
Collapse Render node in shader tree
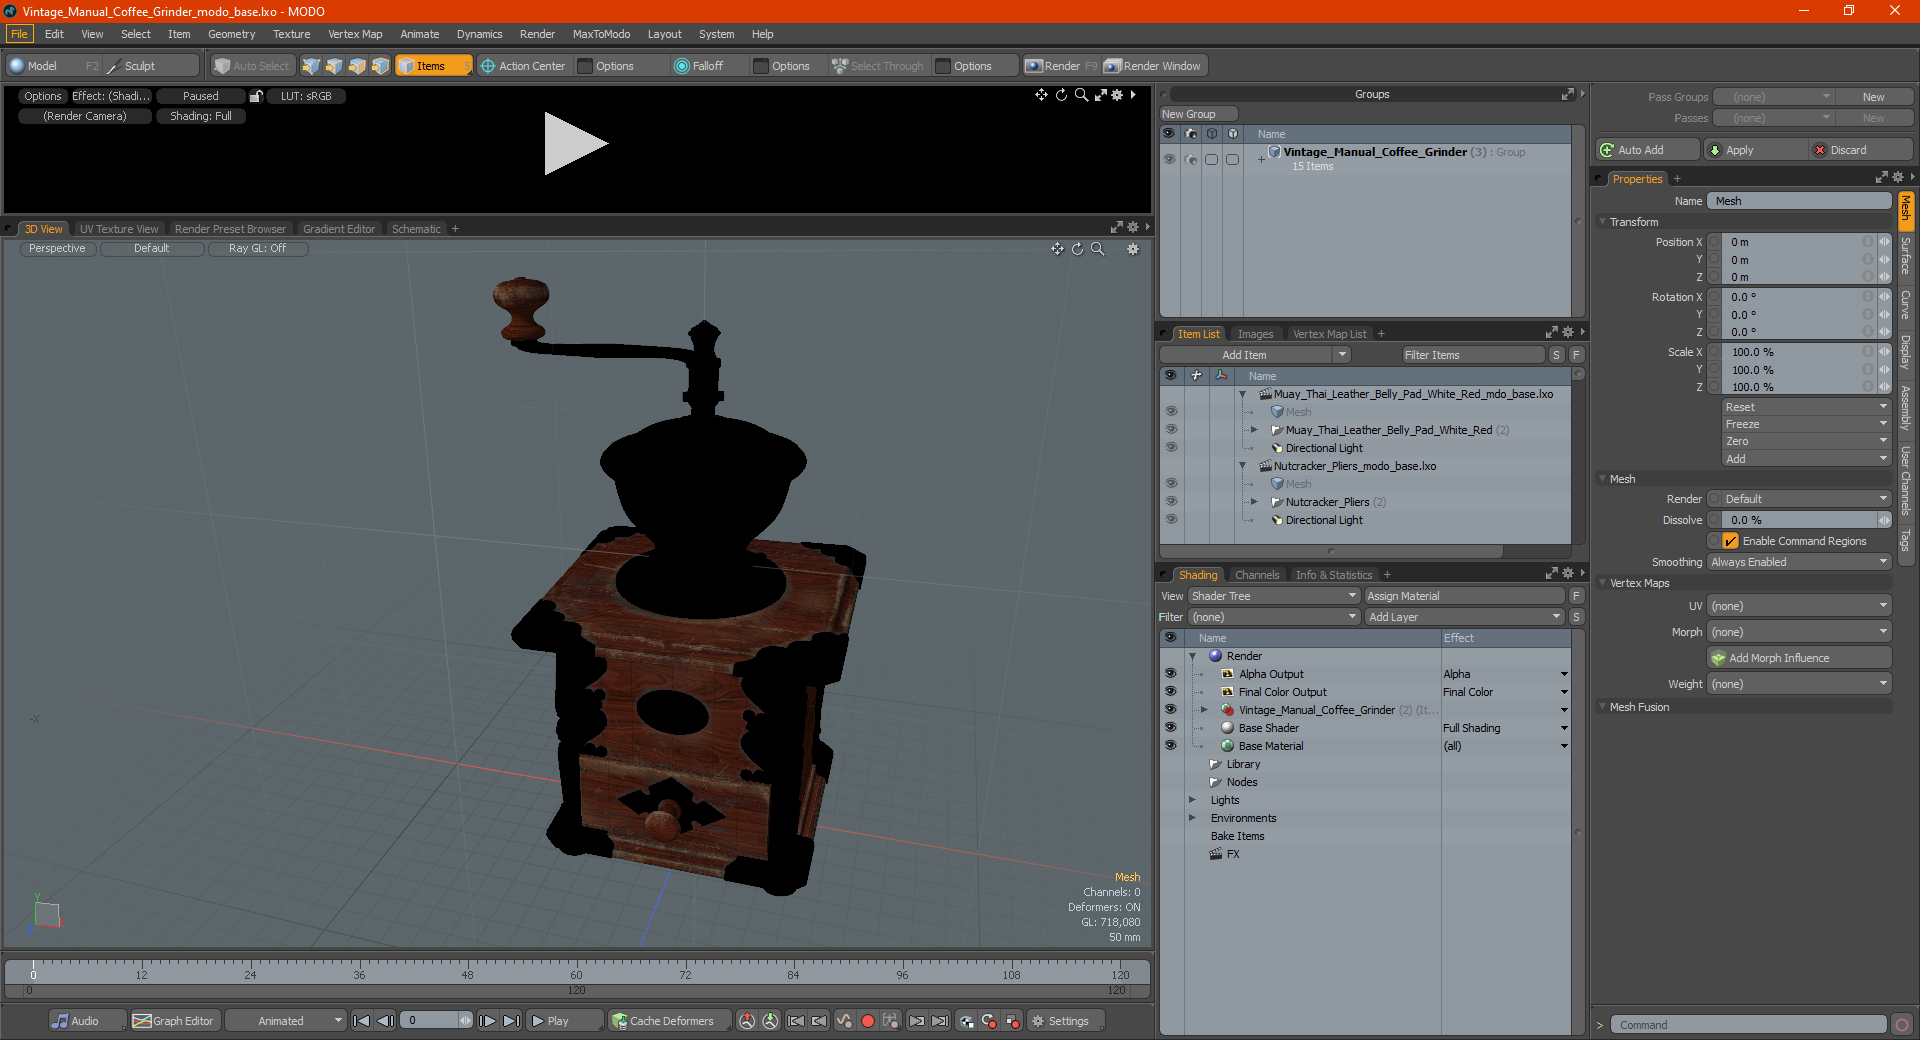point(1193,656)
